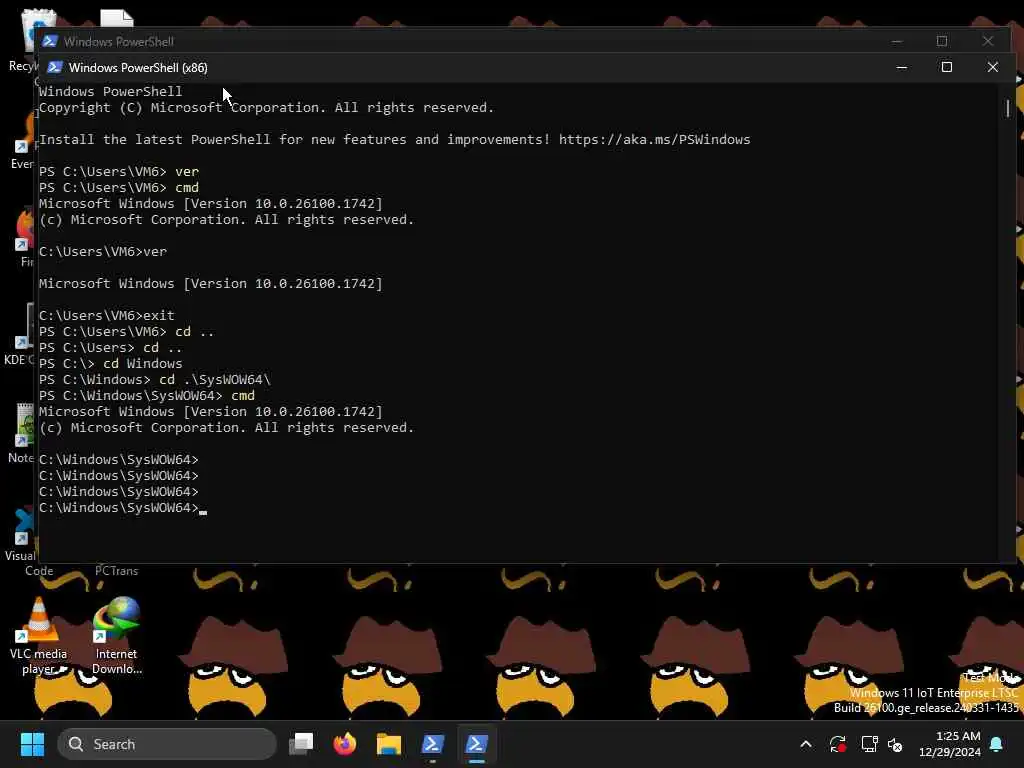Click the https://aka.ms/PSWindows link text
1024x768 pixels.
point(654,139)
